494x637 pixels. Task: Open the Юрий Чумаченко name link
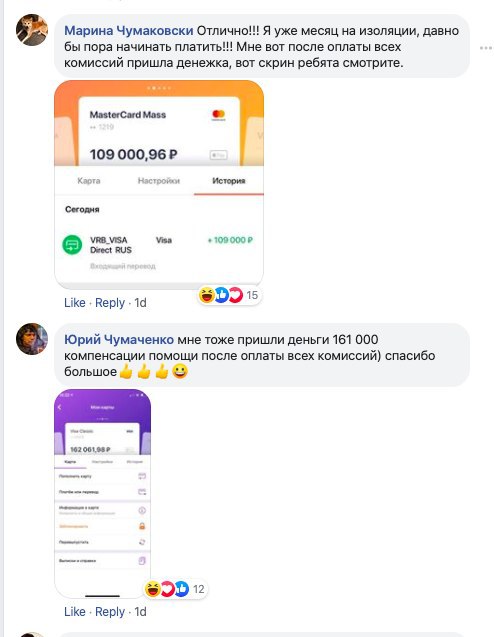click(119, 339)
